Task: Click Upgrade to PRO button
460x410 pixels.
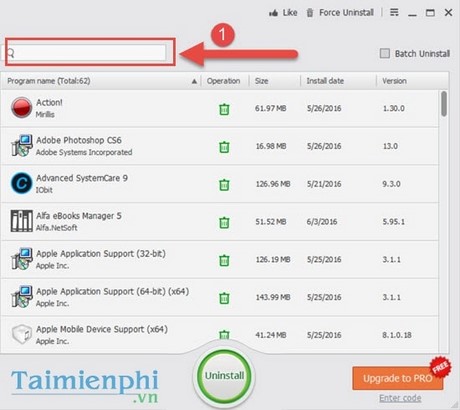Action: click(x=398, y=378)
